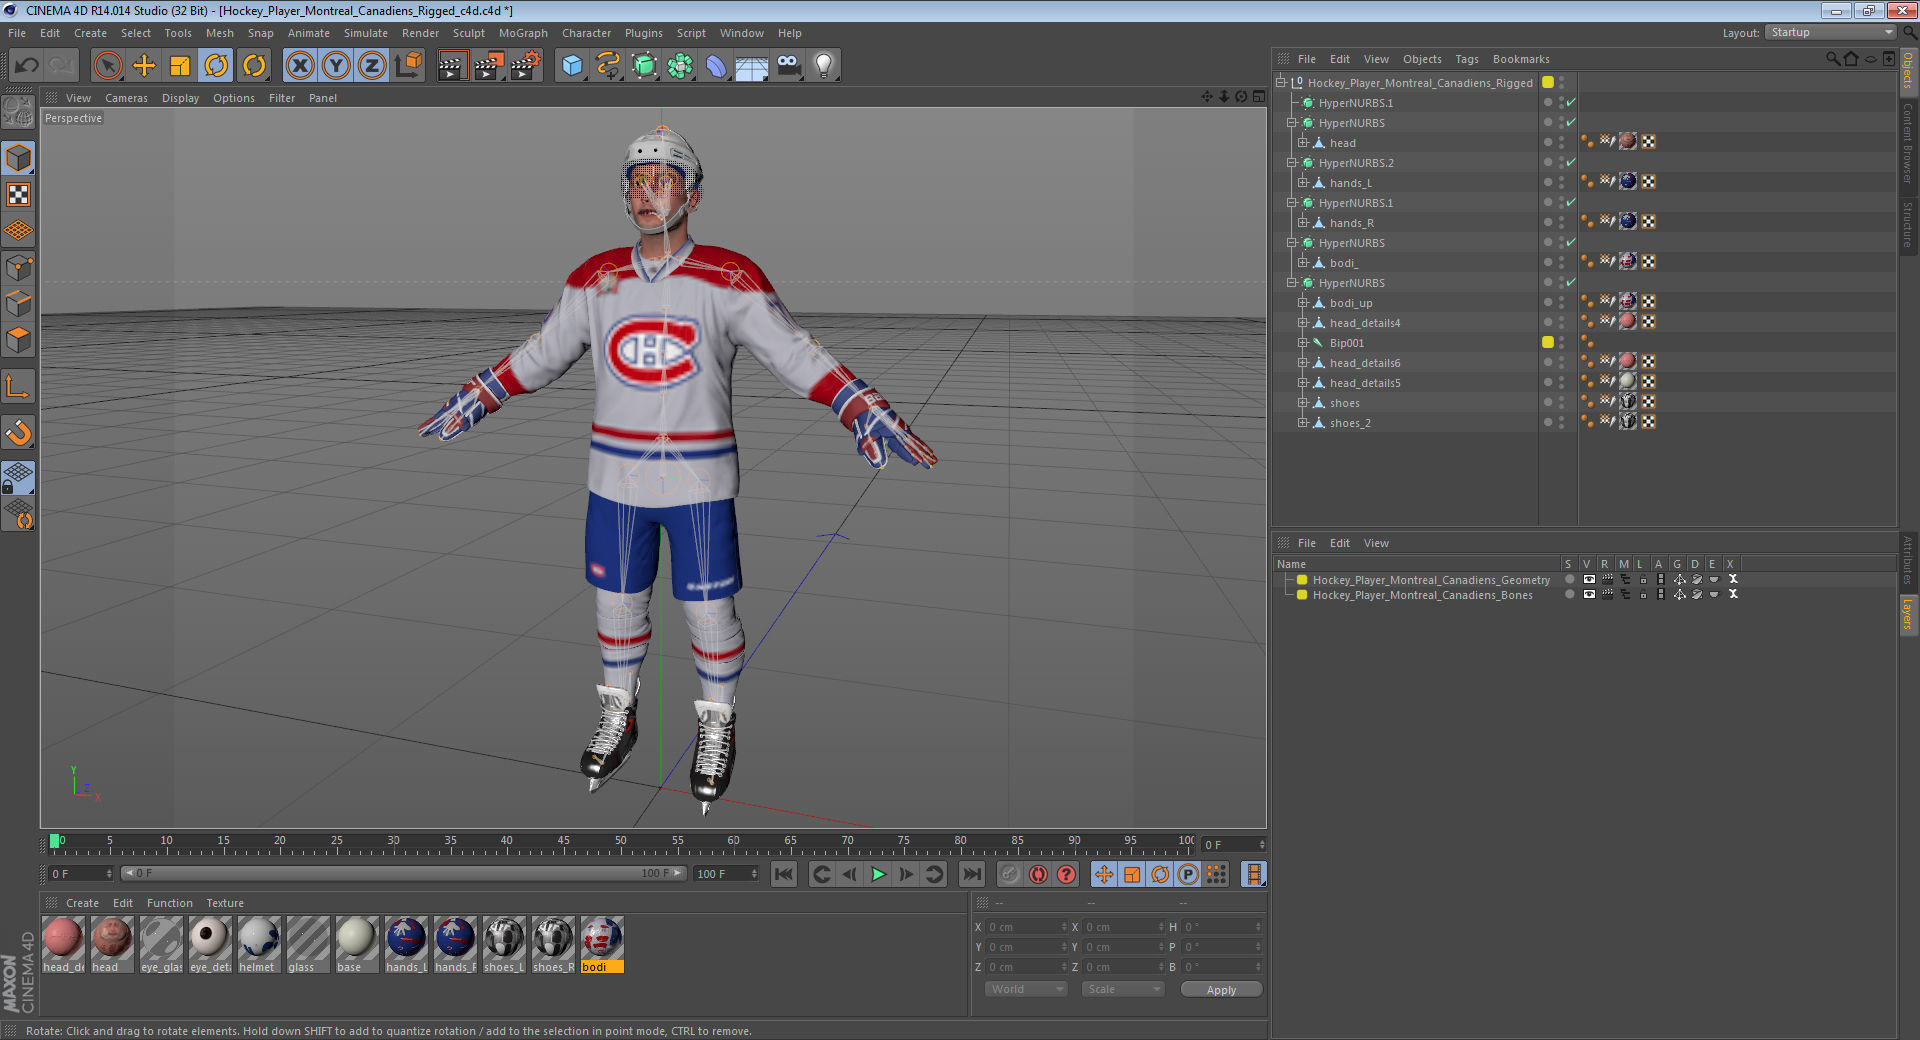Toggle the Snap magnet icon

click(x=19, y=432)
